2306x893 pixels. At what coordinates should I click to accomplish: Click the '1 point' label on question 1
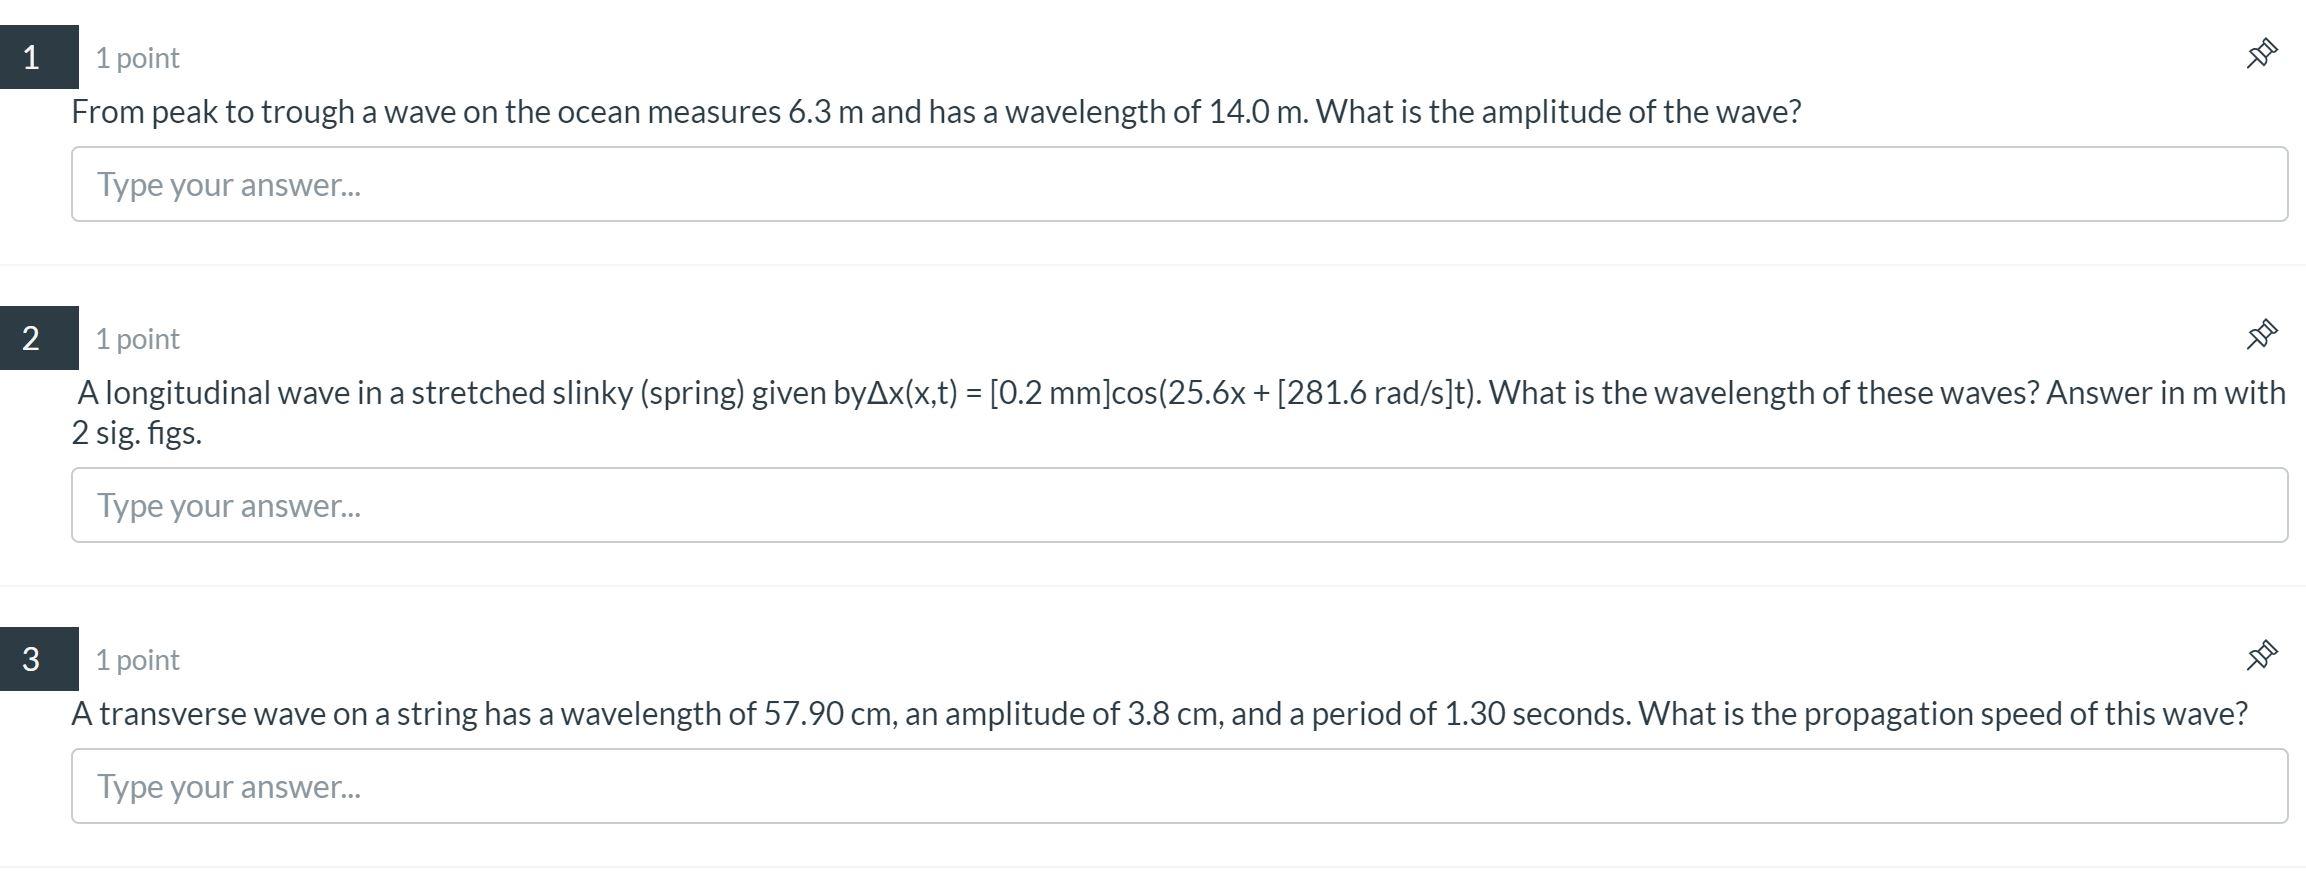[136, 57]
